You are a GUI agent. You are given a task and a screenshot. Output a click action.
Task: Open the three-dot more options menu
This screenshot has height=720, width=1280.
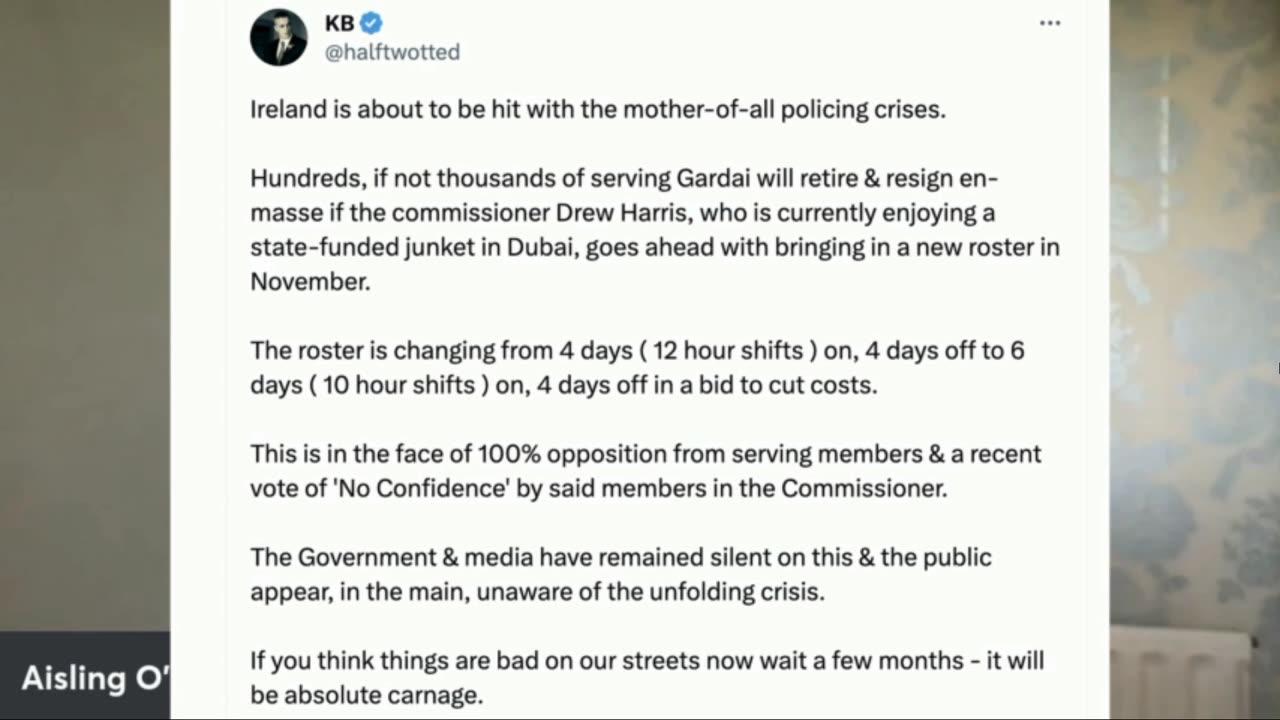1049,23
